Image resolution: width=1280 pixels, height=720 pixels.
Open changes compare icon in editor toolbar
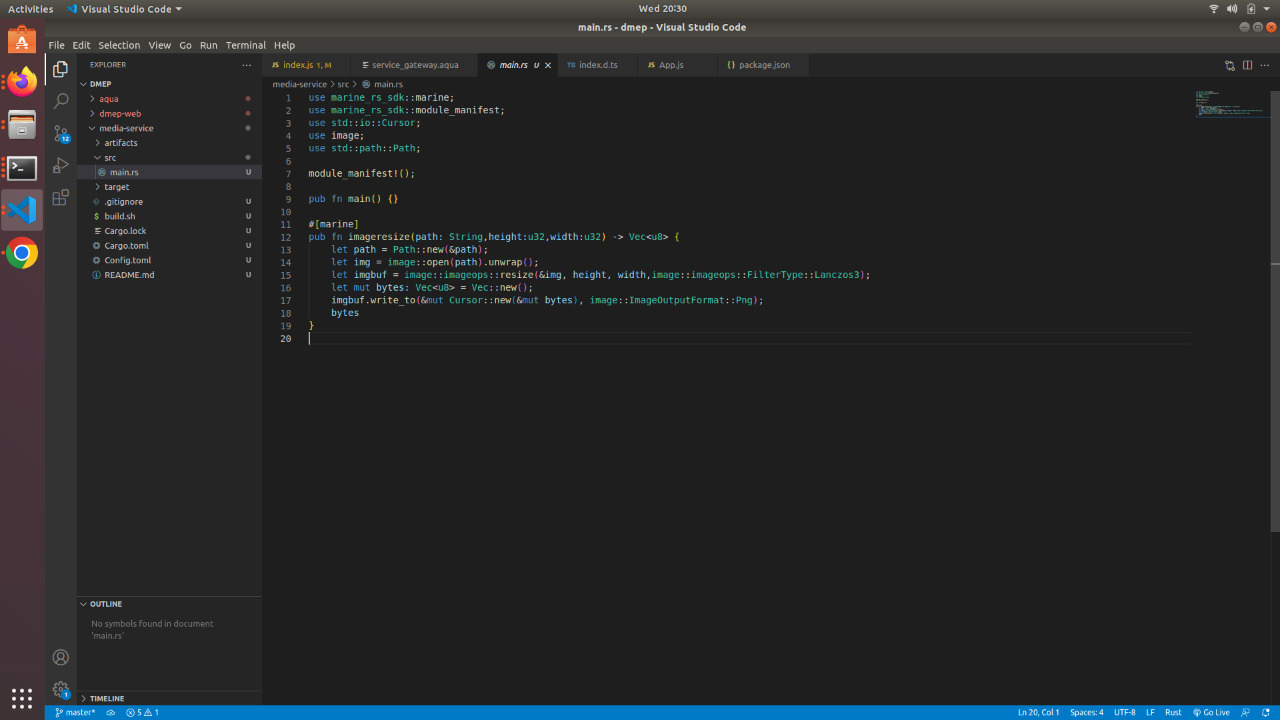tap(1229, 65)
